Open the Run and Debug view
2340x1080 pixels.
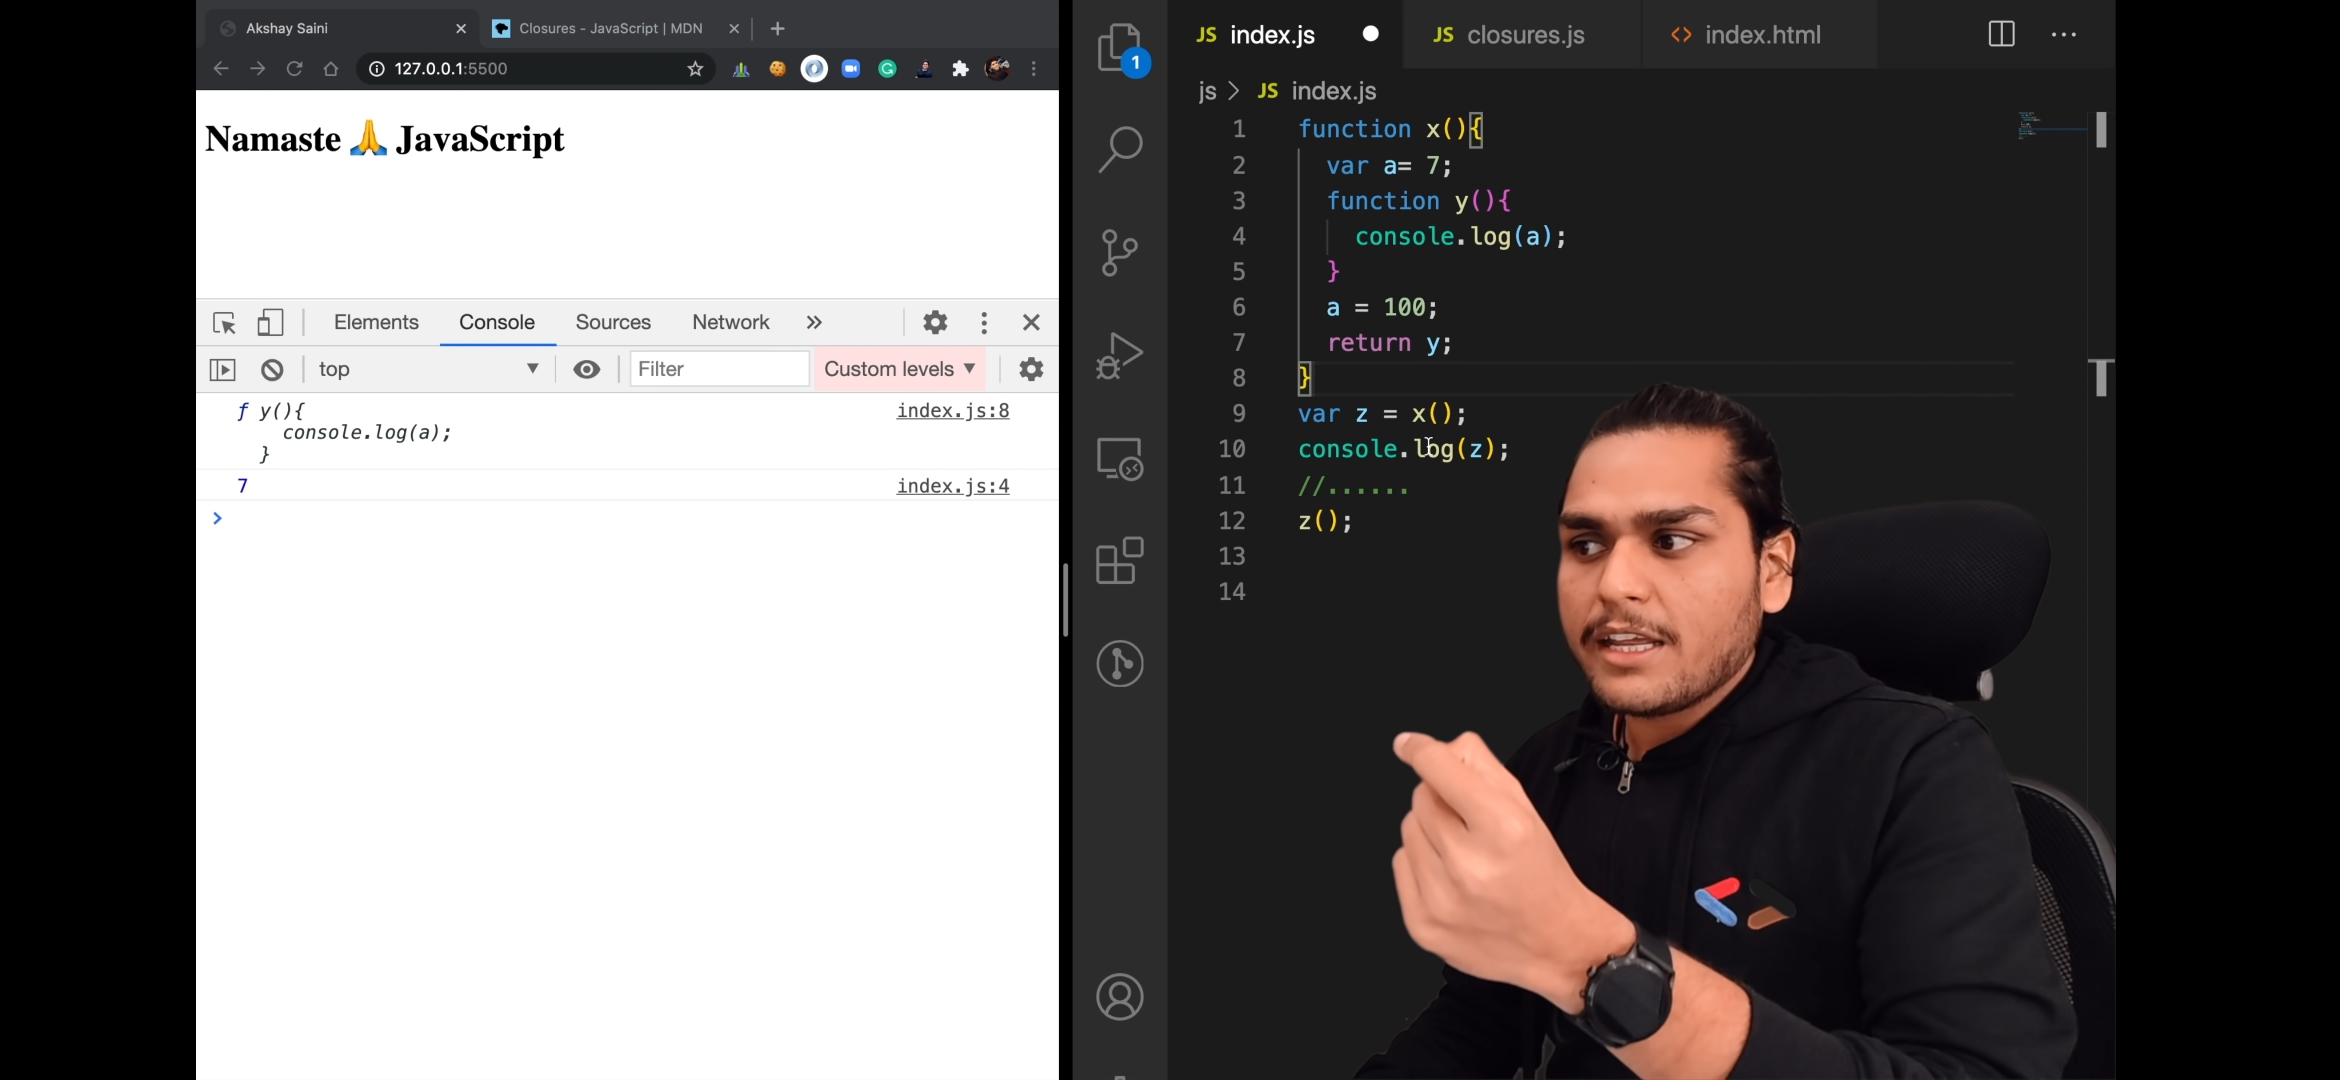click(1119, 355)
